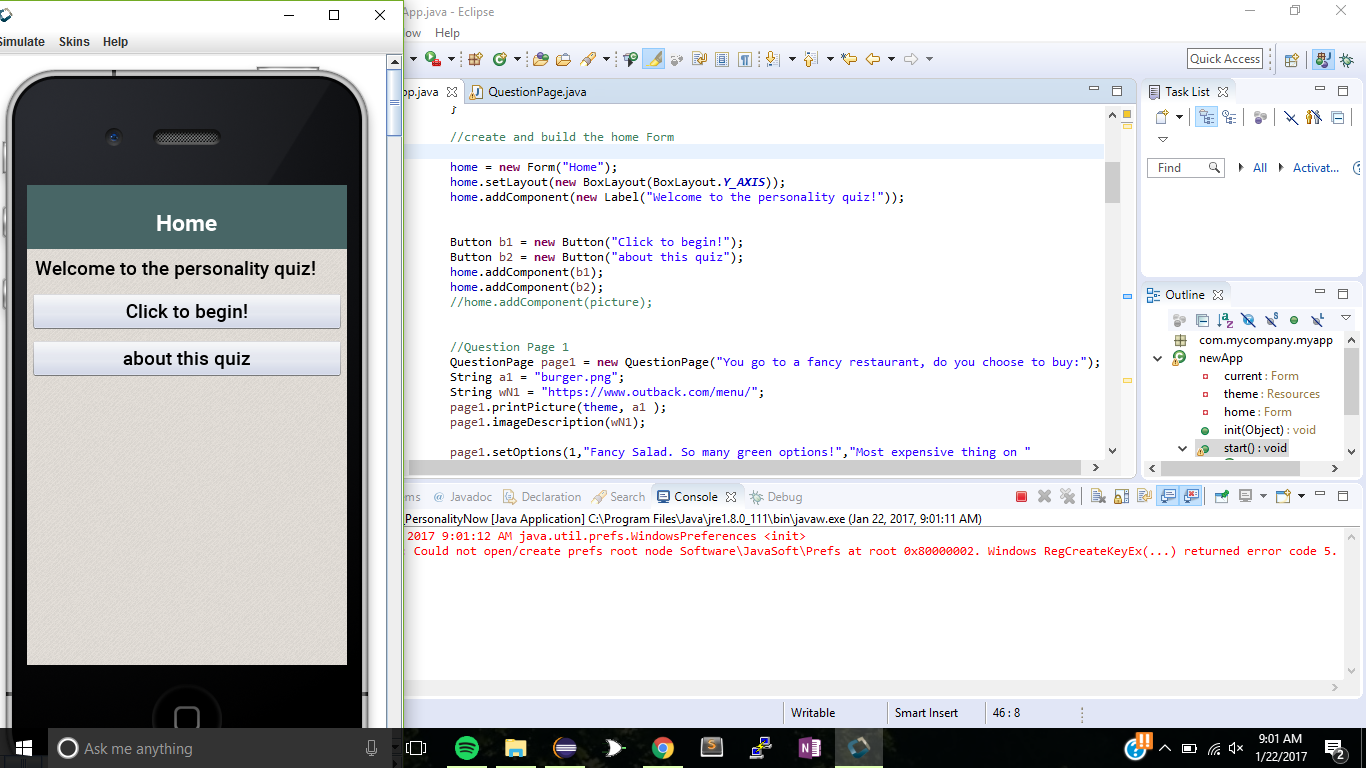Sort the Outline members alphabetically
The height and width of the screenshot is (768, 1366).
tap(1225, 320)
